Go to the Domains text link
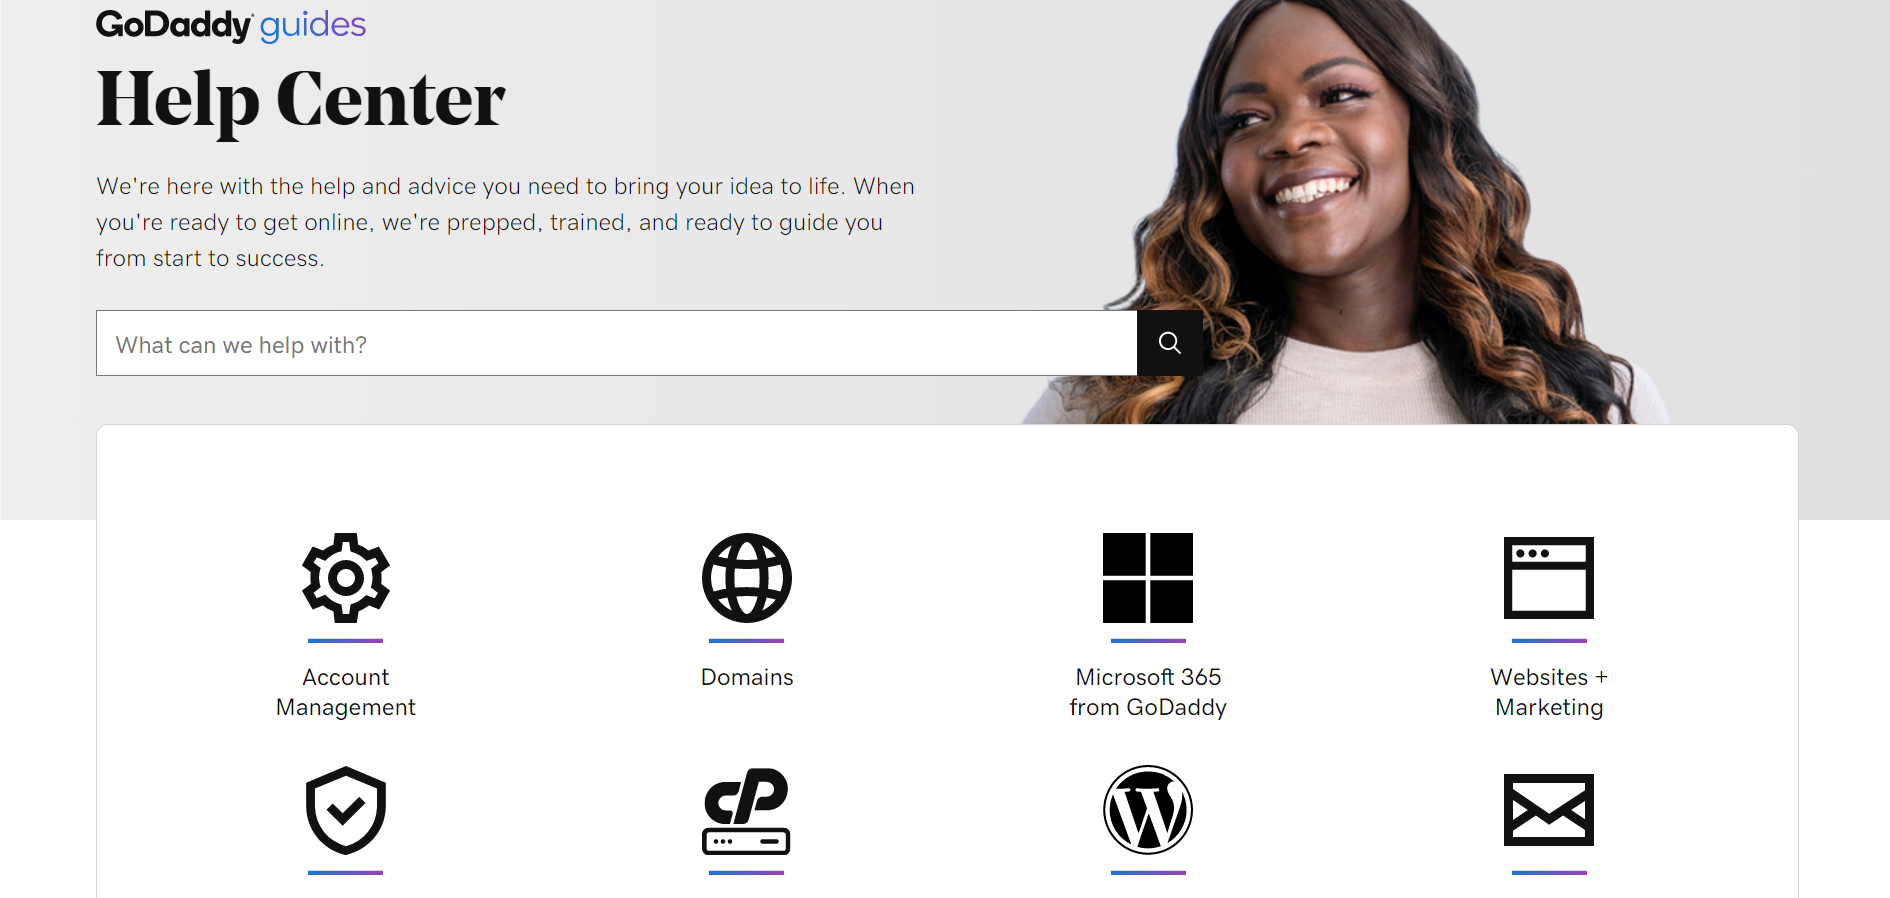Image resolution: width=1890 pixels, height=898 pixels. click(746, 677)
